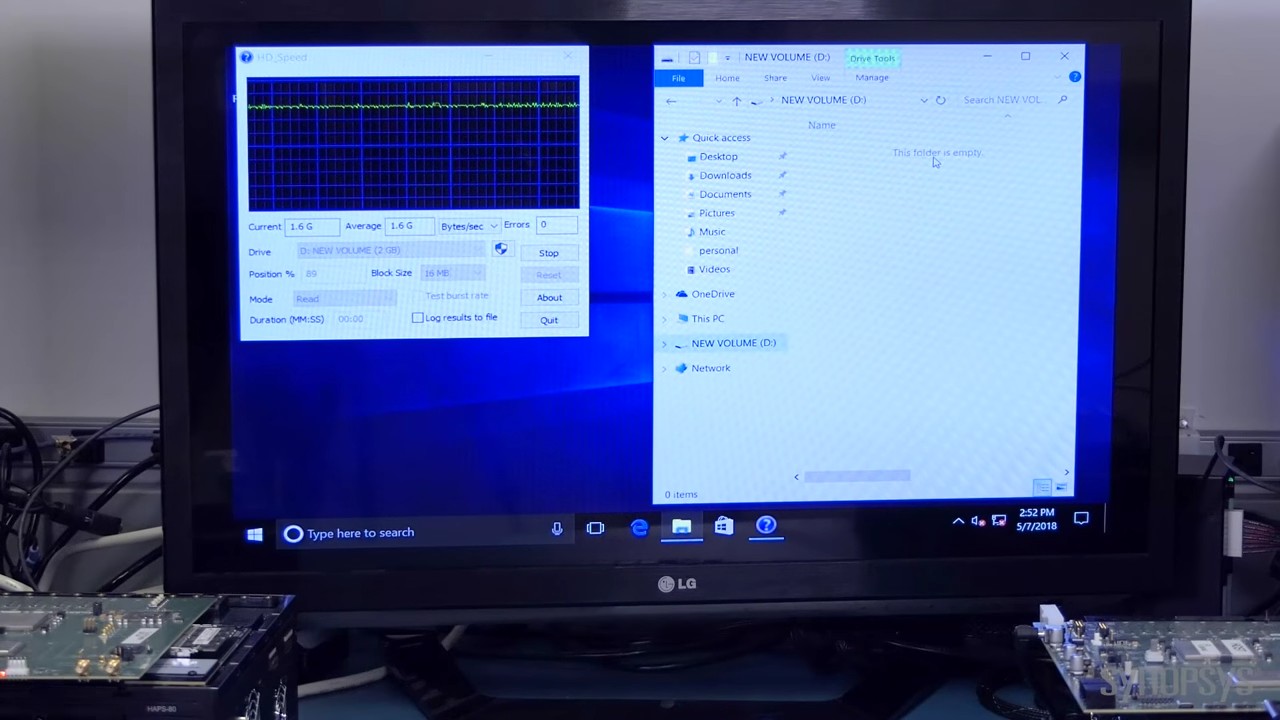Click the Properties quick access toolbar icon
The width and height of the screenshot is (1280, 720).
click(x=694, y=58)
